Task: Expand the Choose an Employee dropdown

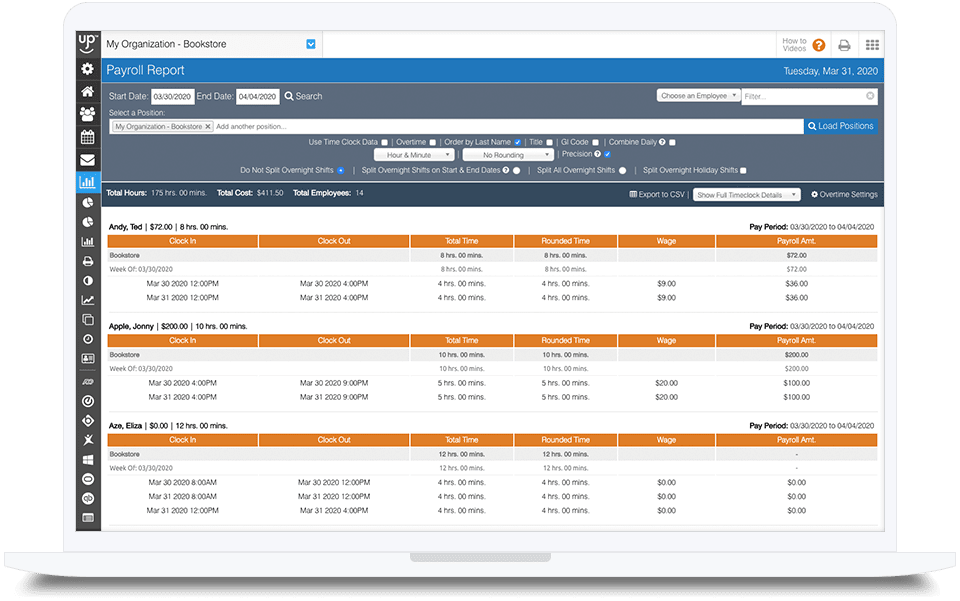Action: [698, 96]
